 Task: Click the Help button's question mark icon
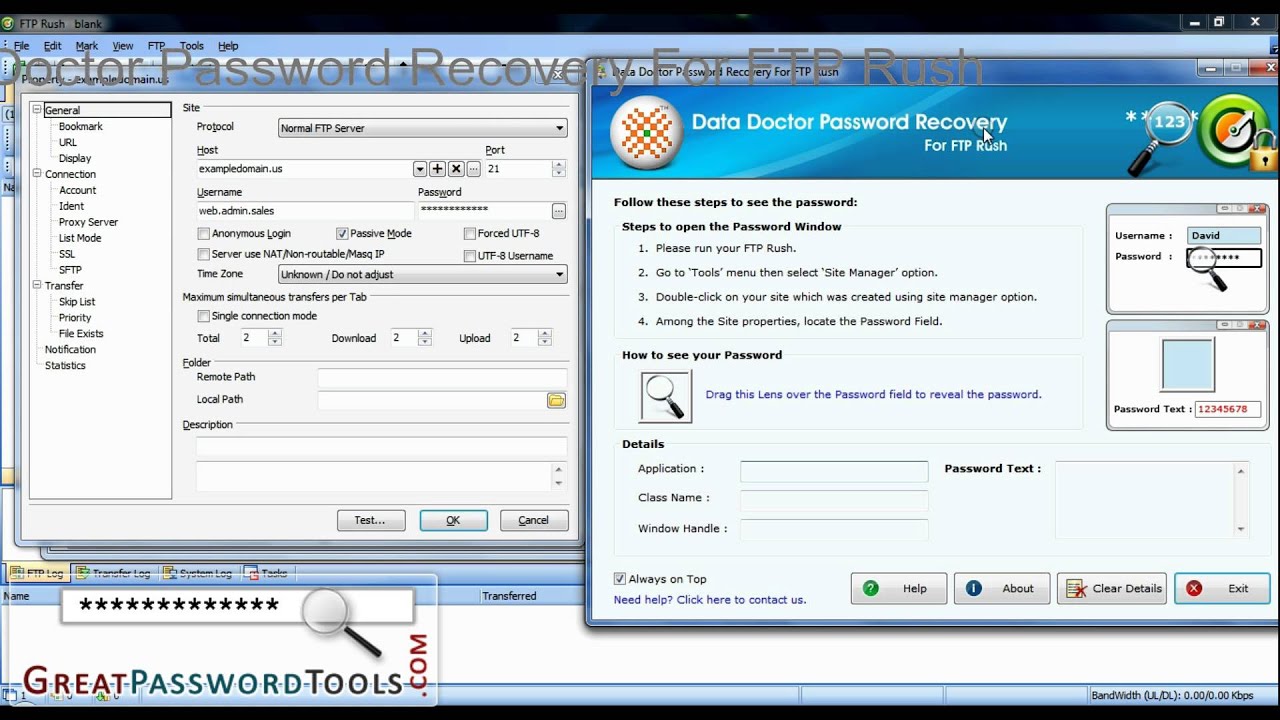[x=871, y=588]
